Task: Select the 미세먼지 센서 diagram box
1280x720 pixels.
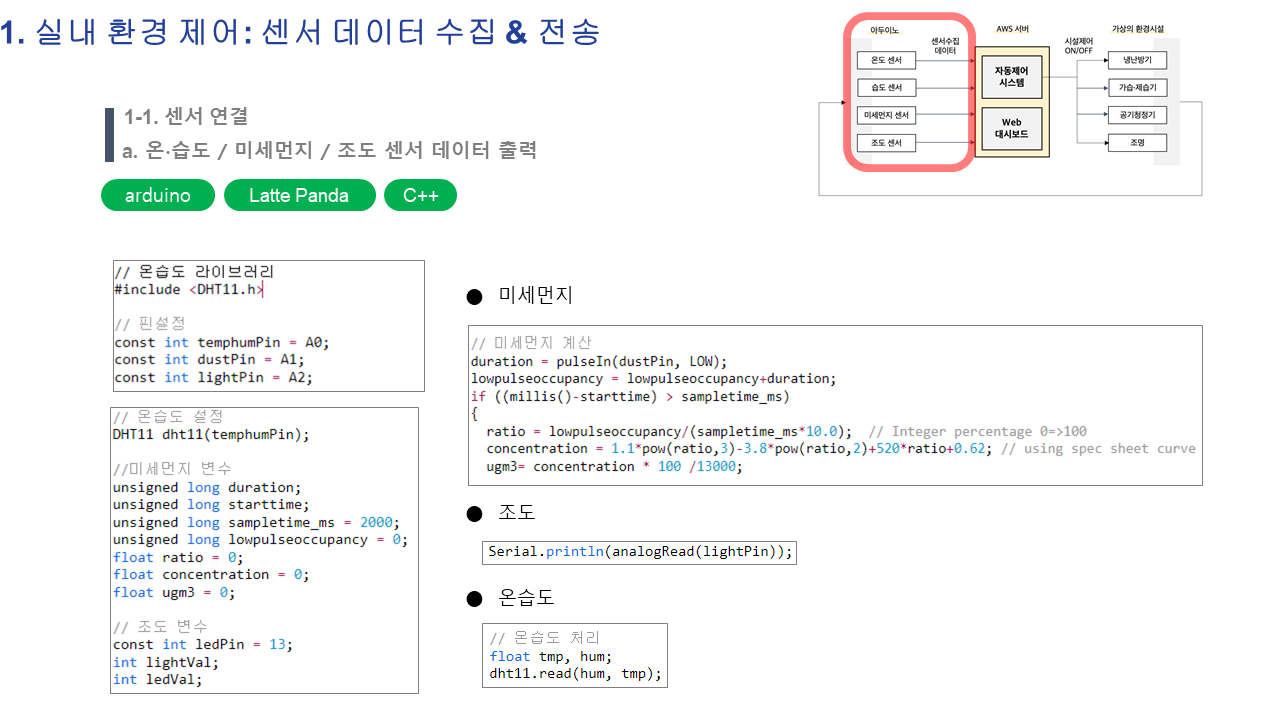Action: [x=886, y=116]
